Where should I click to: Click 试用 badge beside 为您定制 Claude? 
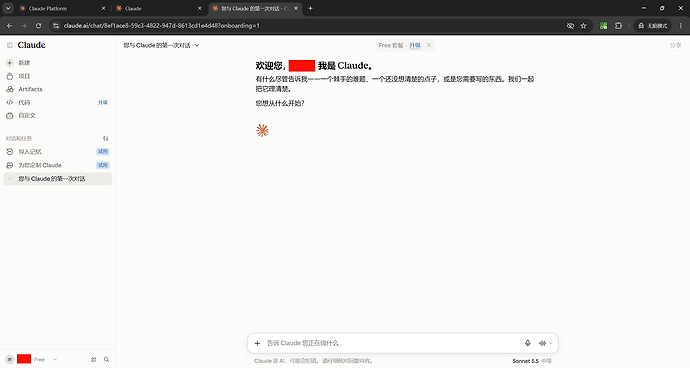click(103, 165)
